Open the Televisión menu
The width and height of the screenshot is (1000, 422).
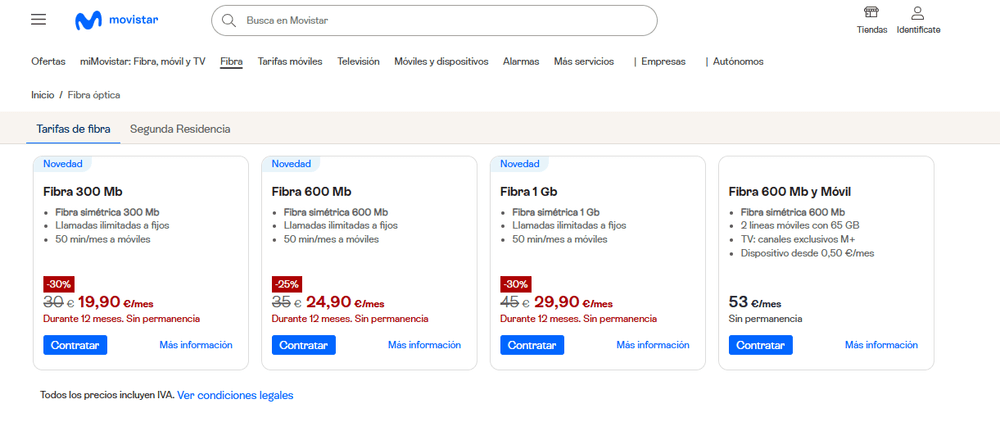358,62
